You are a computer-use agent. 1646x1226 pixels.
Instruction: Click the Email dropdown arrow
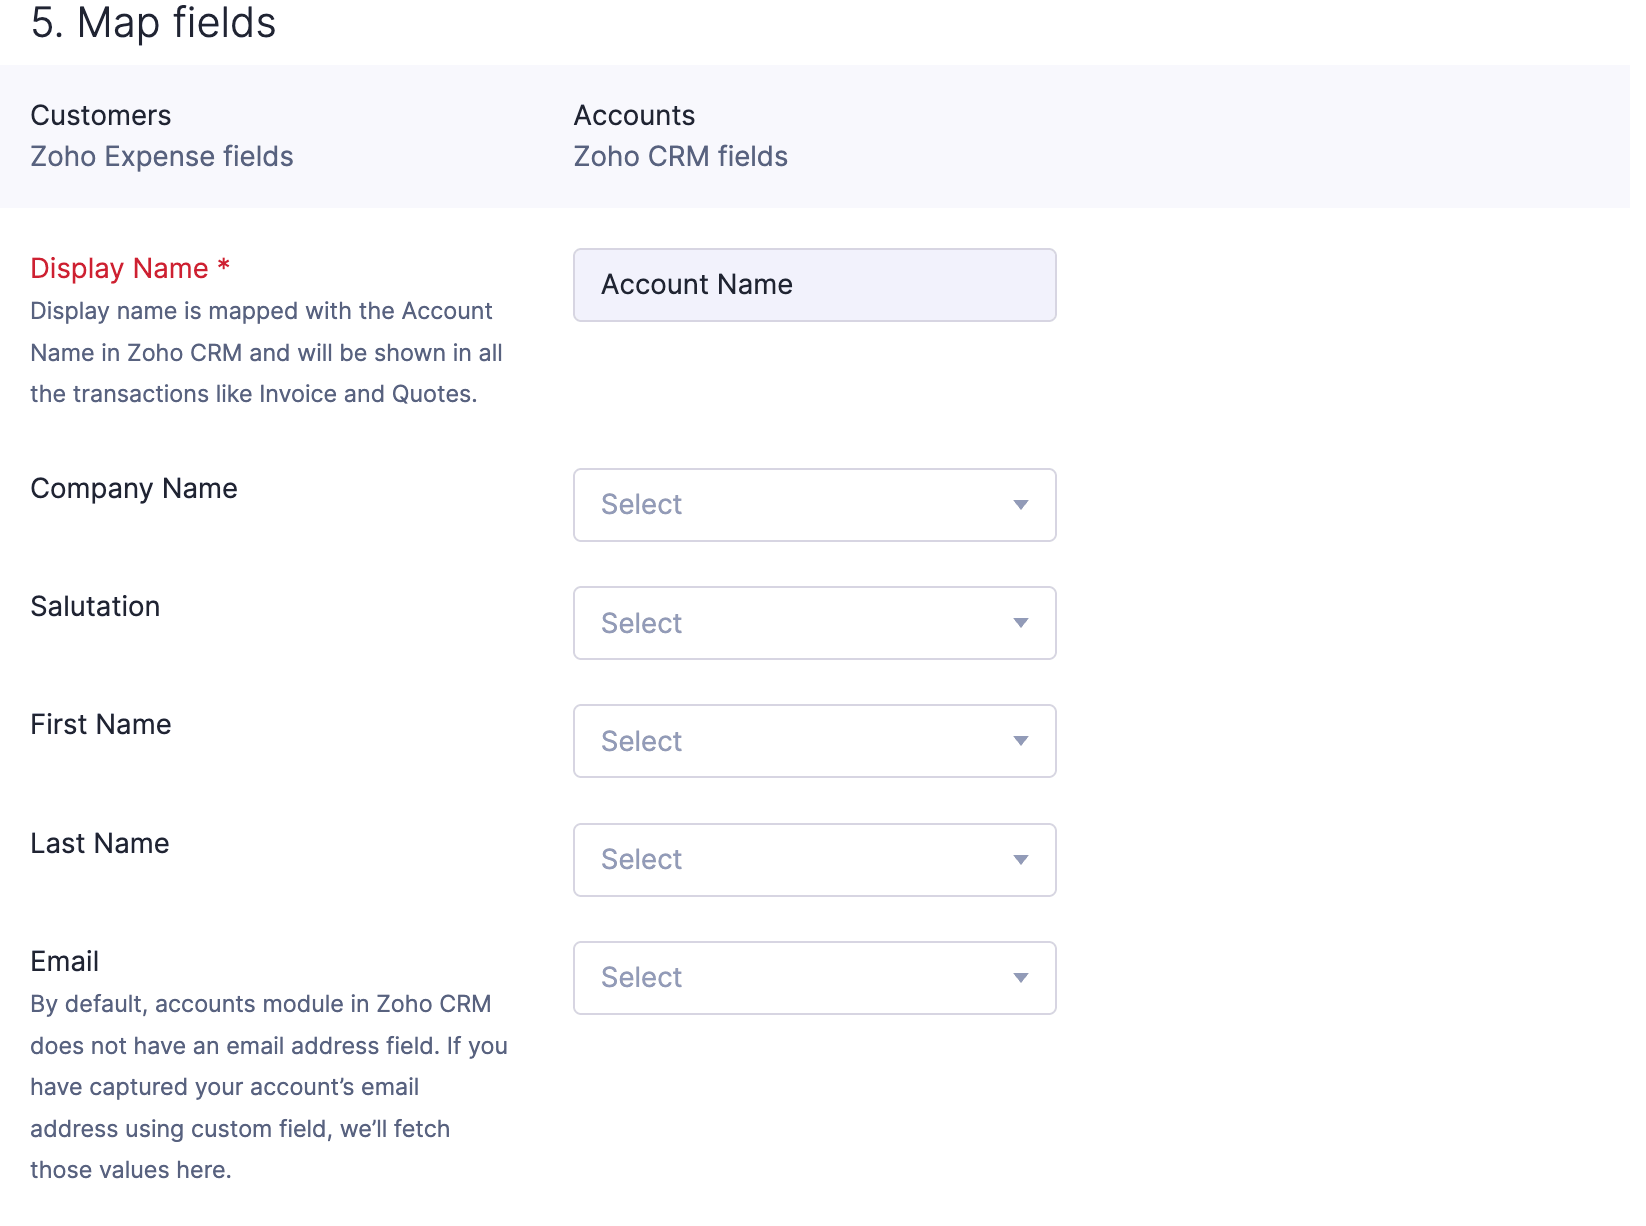click(1020, 978)
